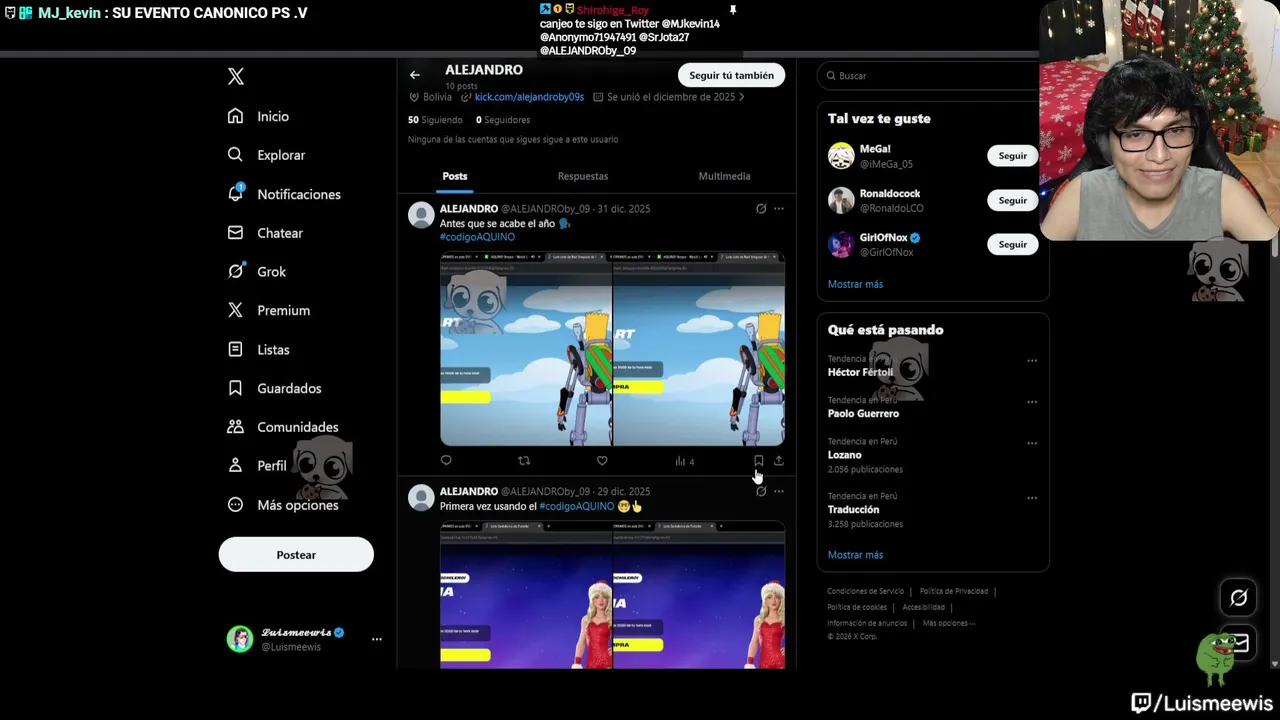The image size is (1280, 720).
Task: Open Luismeewis account switcher menu
Action: click(x=377, y=639)
